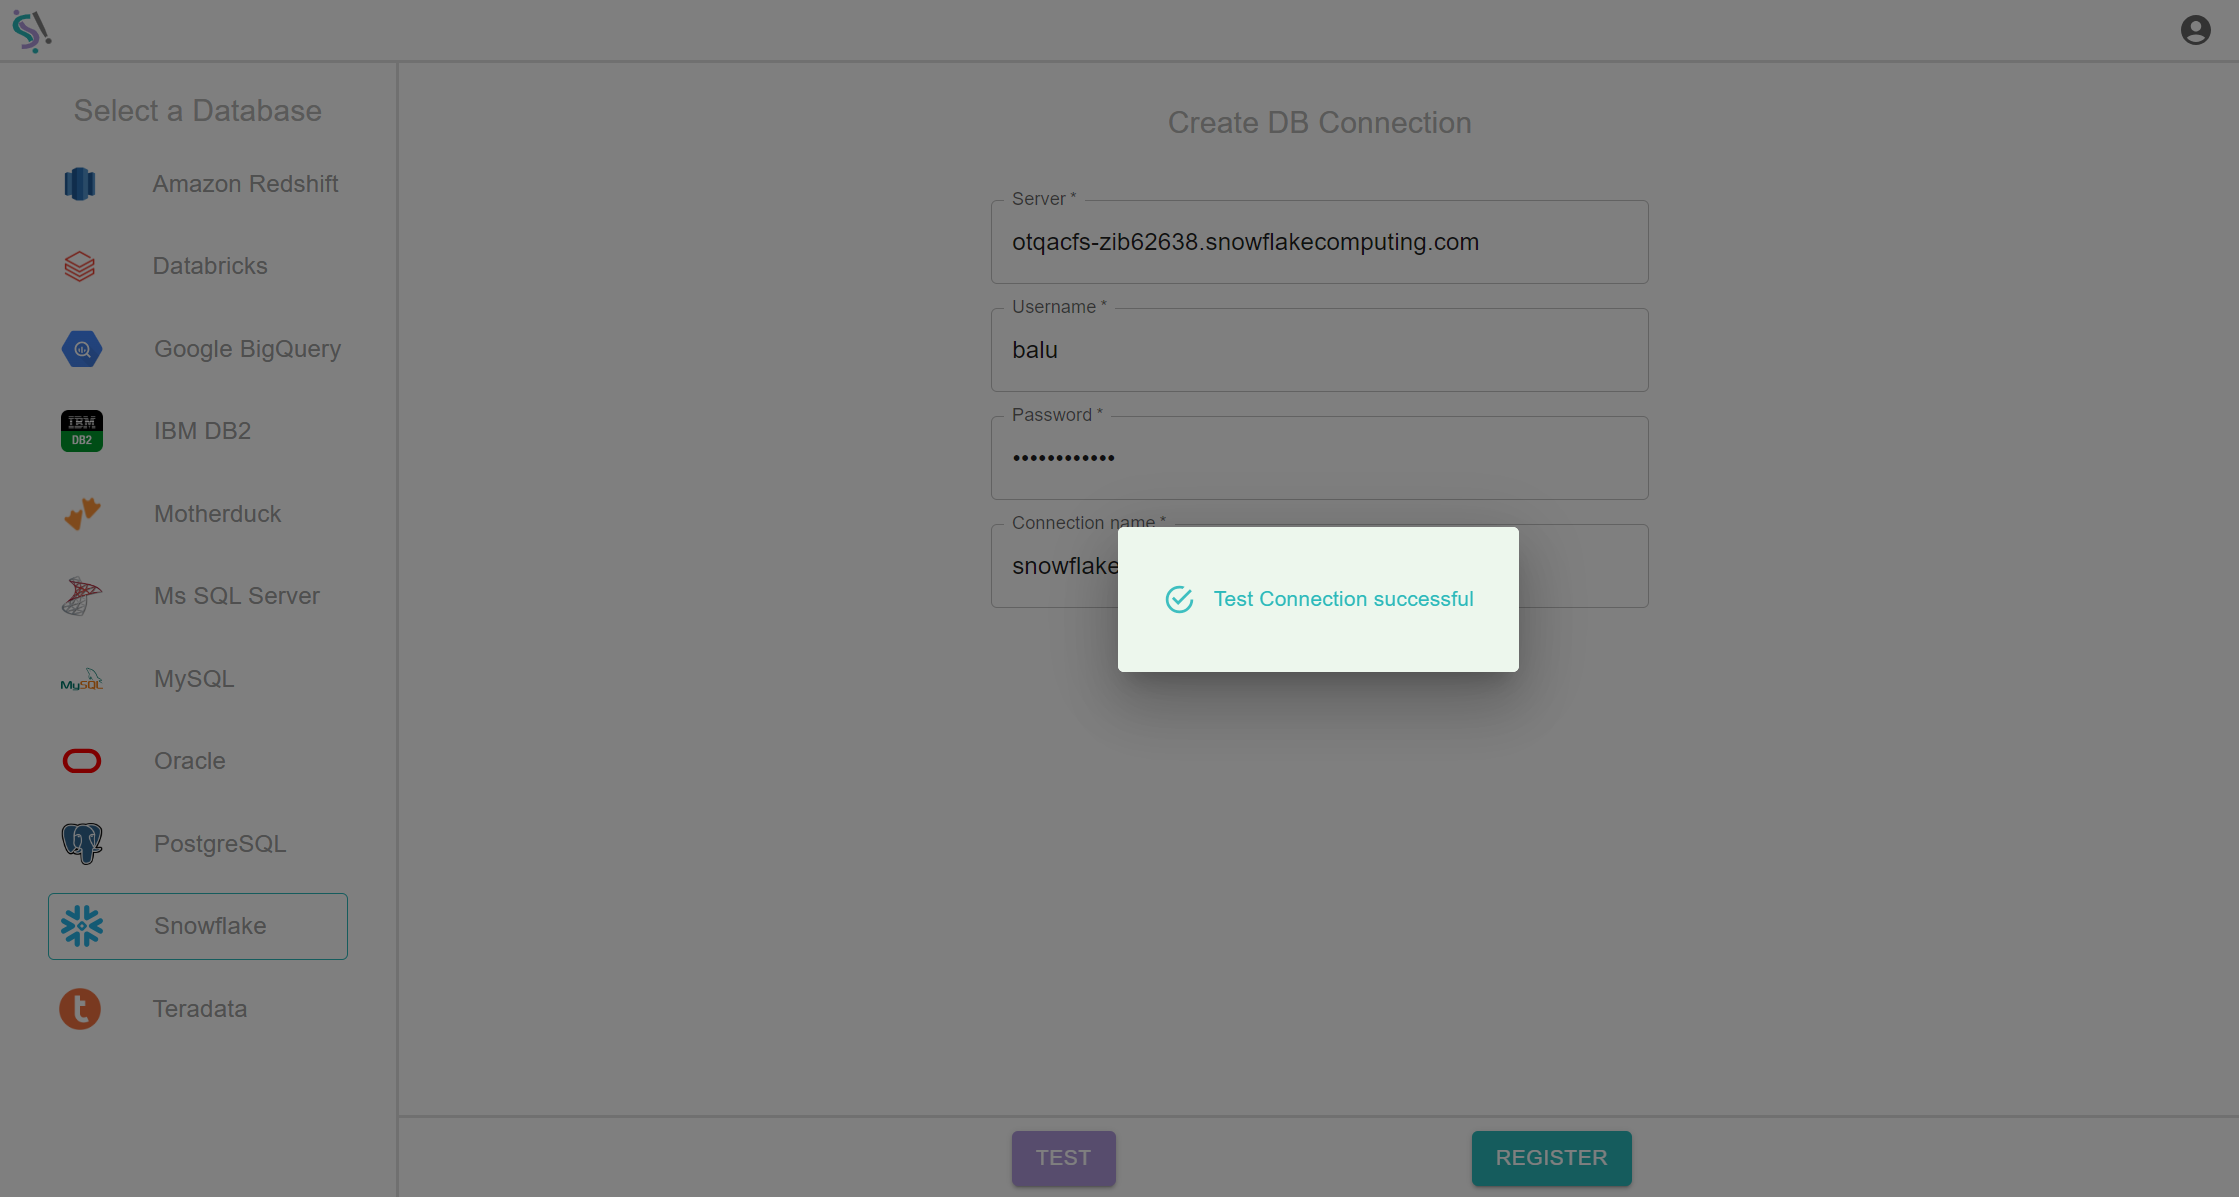This screenshot has width=2239, height=1197.
Task: Select Amazon Redshift database icon
Action: pos(80,182)
